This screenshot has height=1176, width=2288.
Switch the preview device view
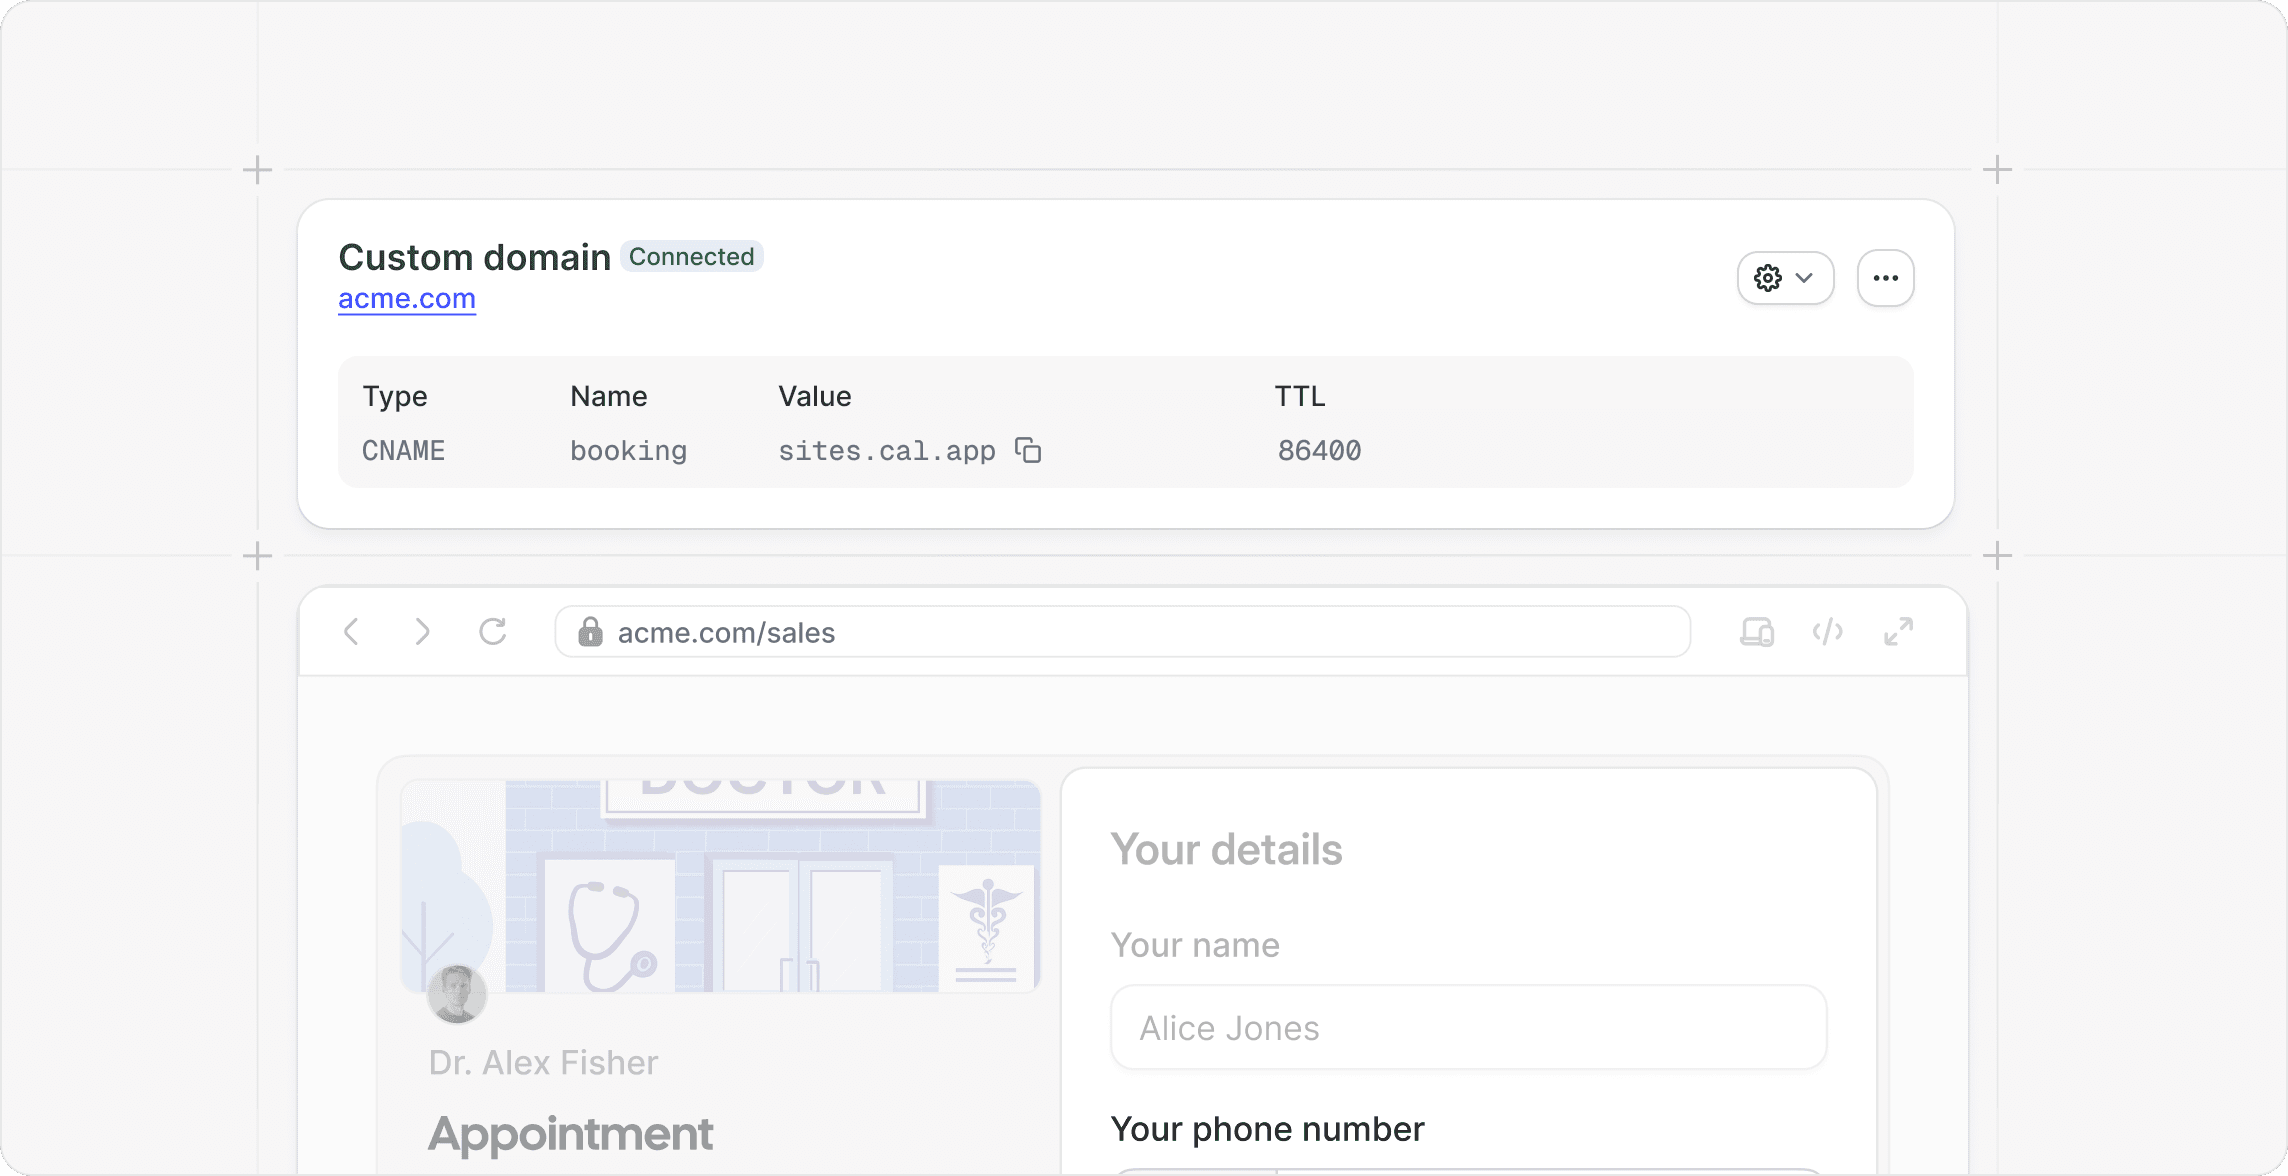click(x=1756, y=632)
